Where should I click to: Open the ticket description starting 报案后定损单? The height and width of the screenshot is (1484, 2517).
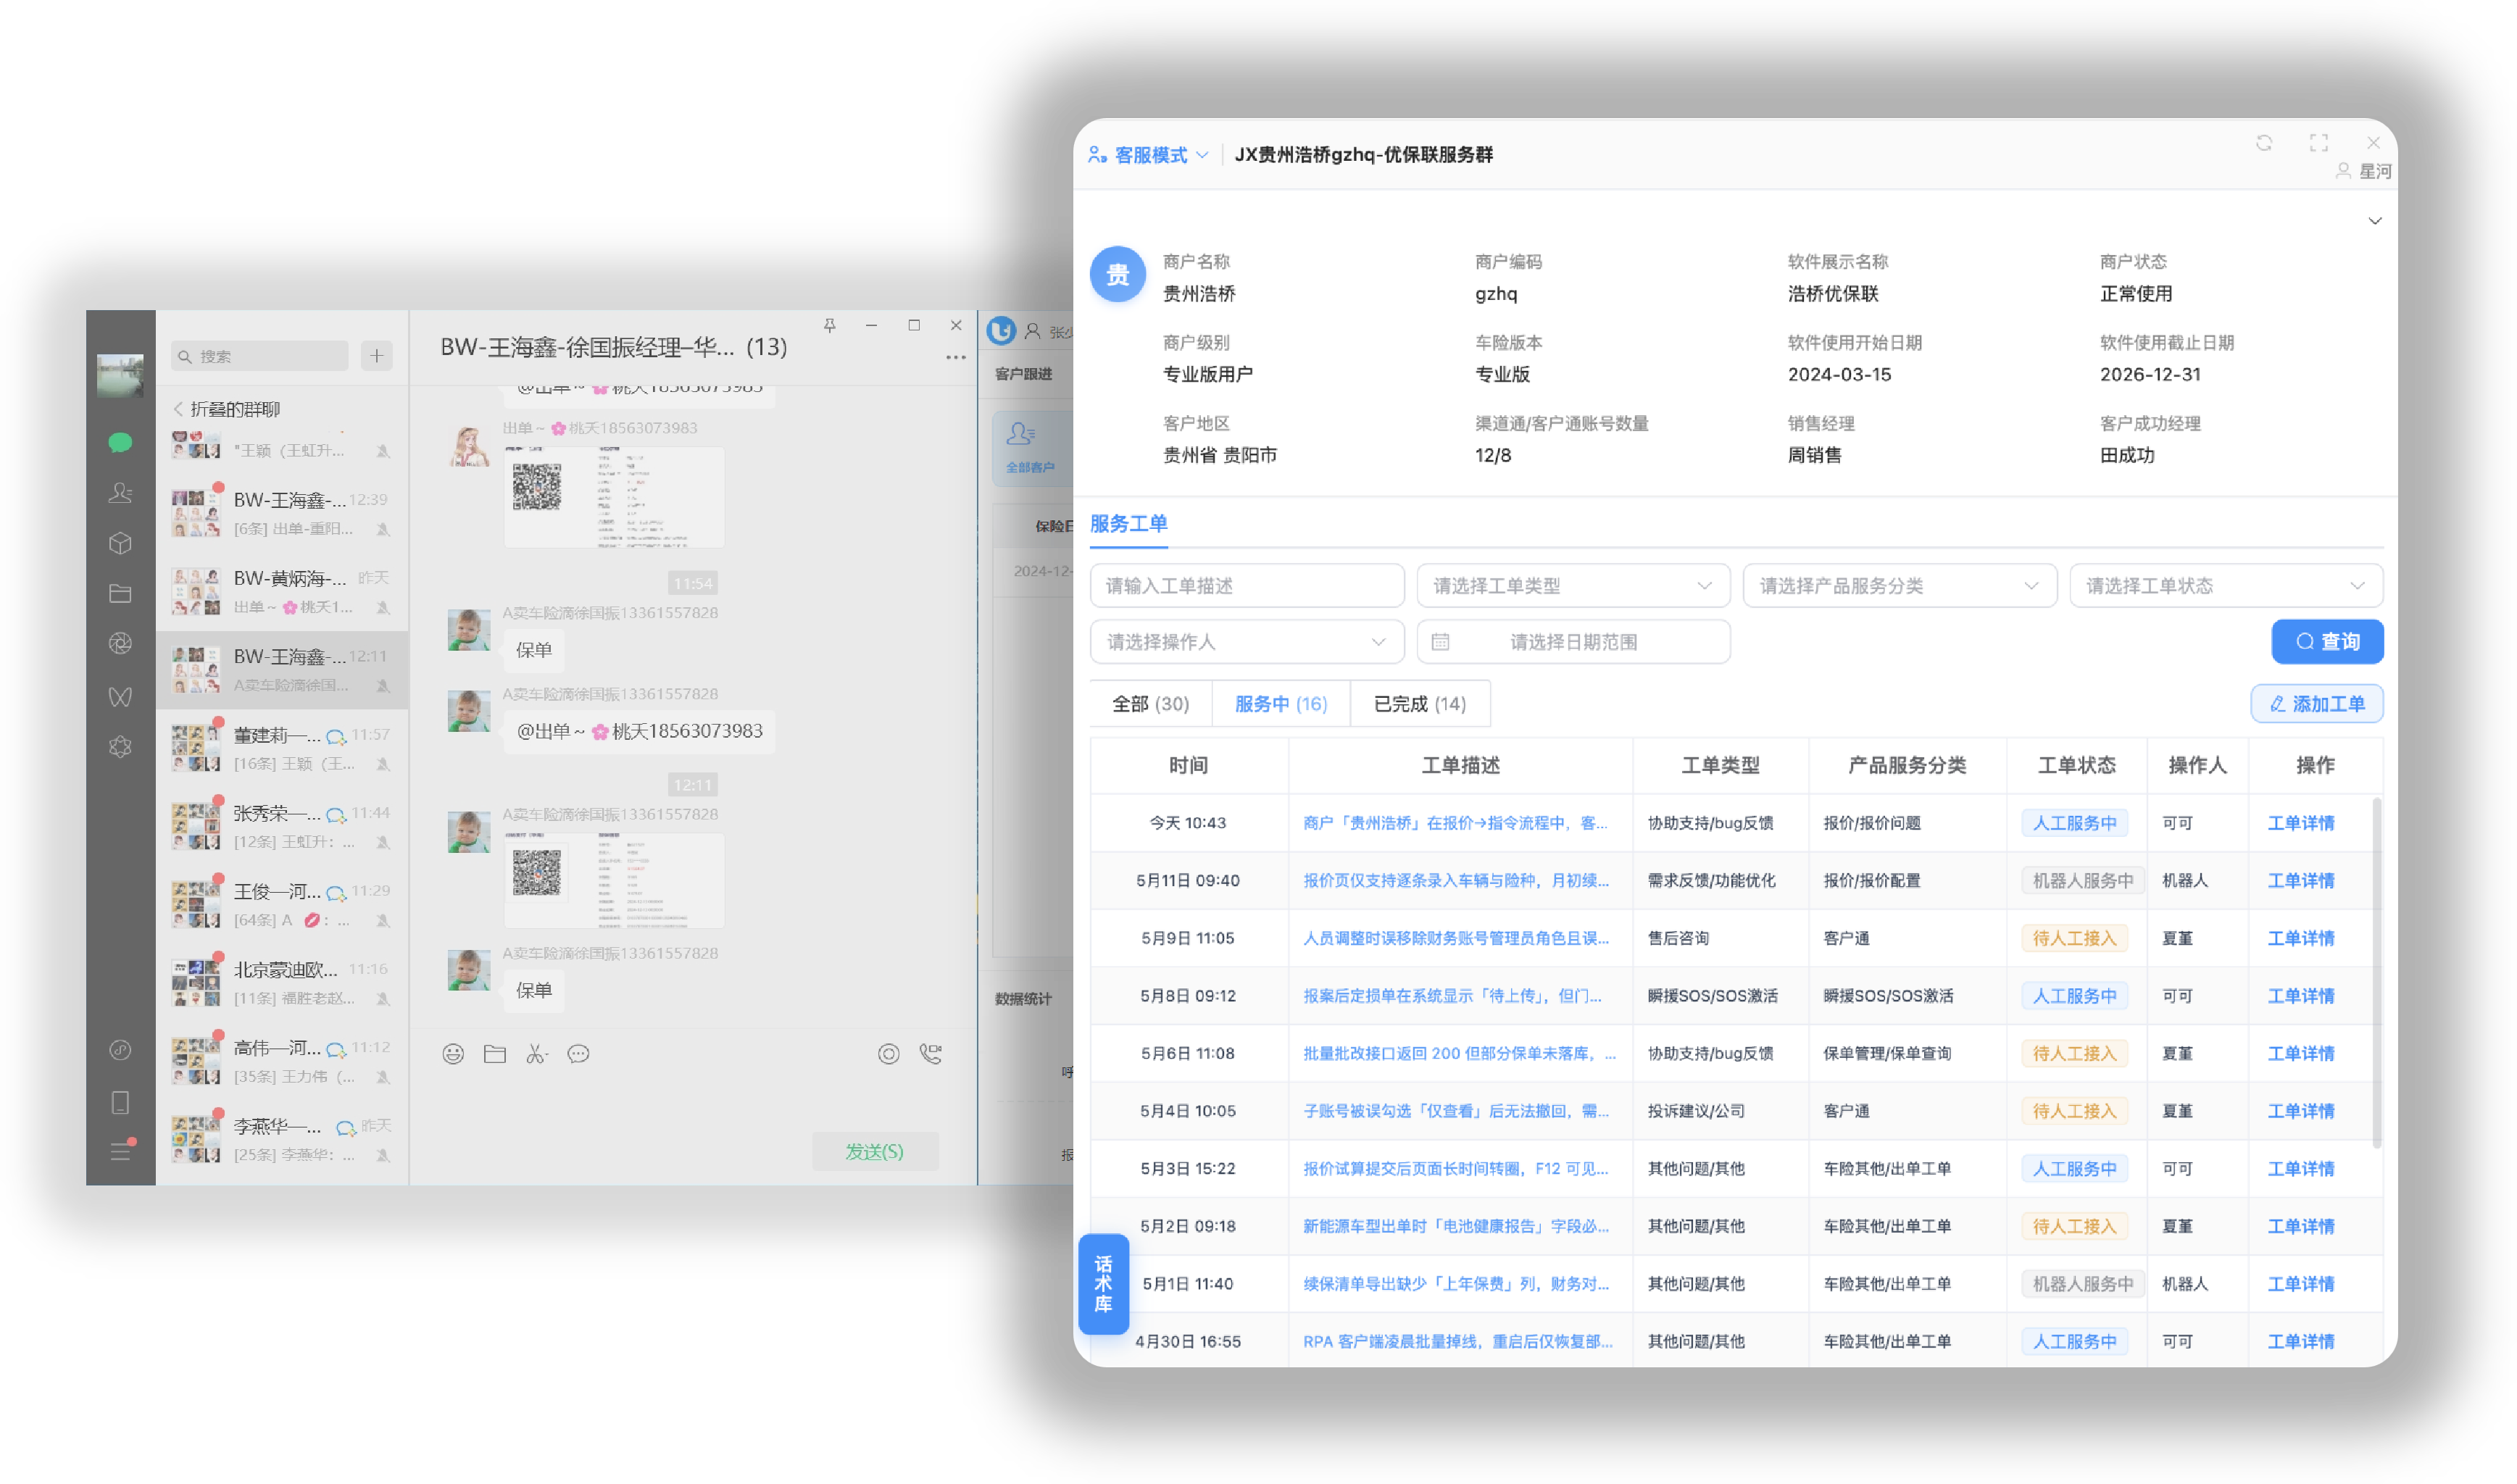pos(1453,996)
